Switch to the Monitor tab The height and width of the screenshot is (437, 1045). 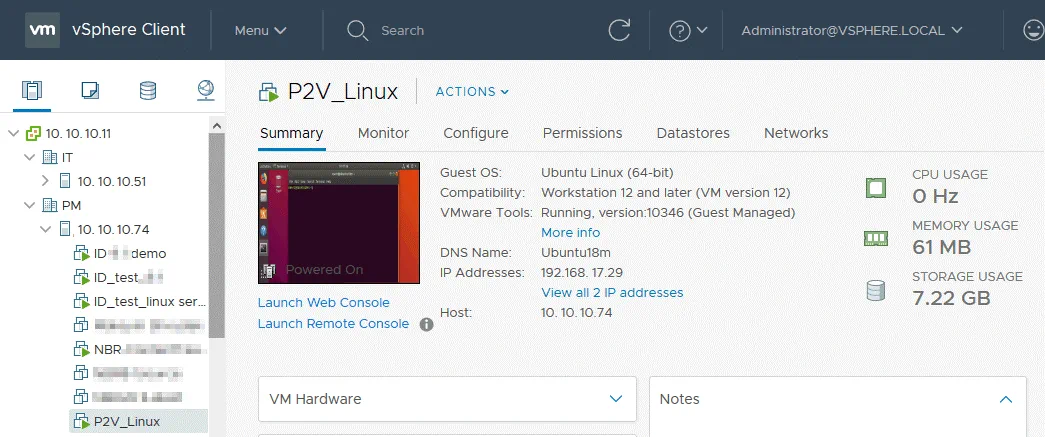pyautogui.click(x=383, y=133)
